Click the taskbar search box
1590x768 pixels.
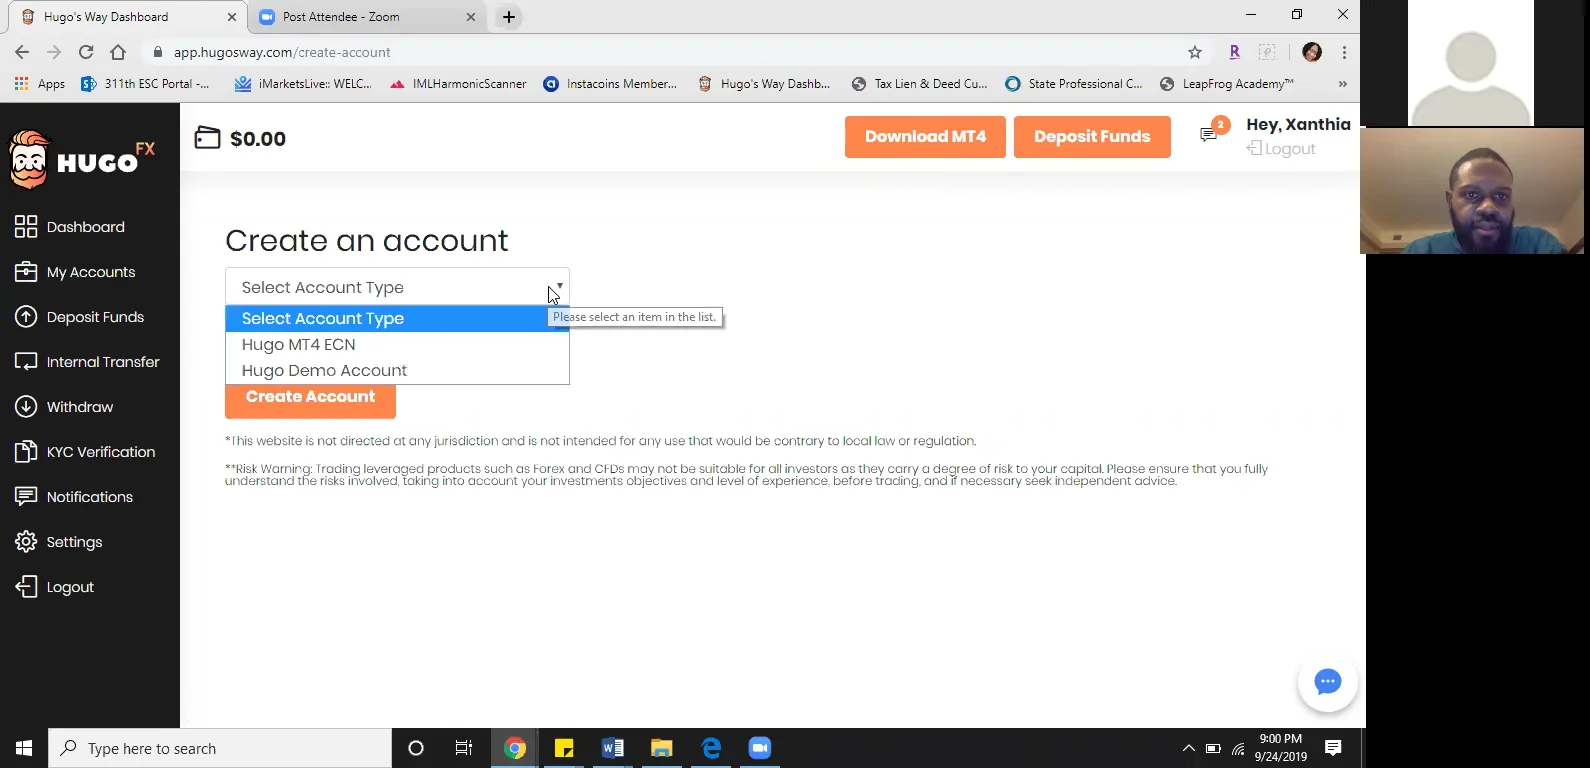click(220, 748)
